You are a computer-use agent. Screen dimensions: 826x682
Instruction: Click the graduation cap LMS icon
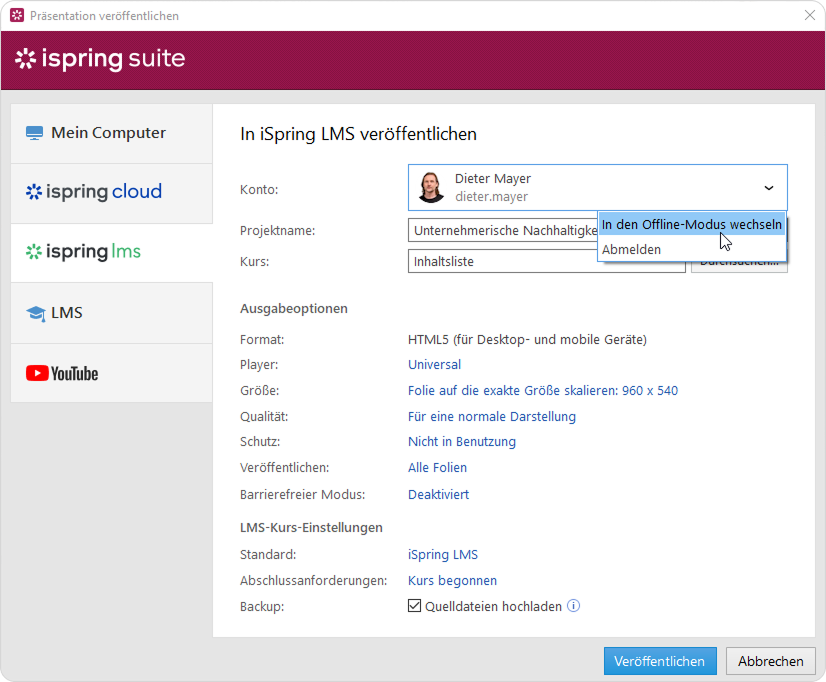[x=36, y=314]
